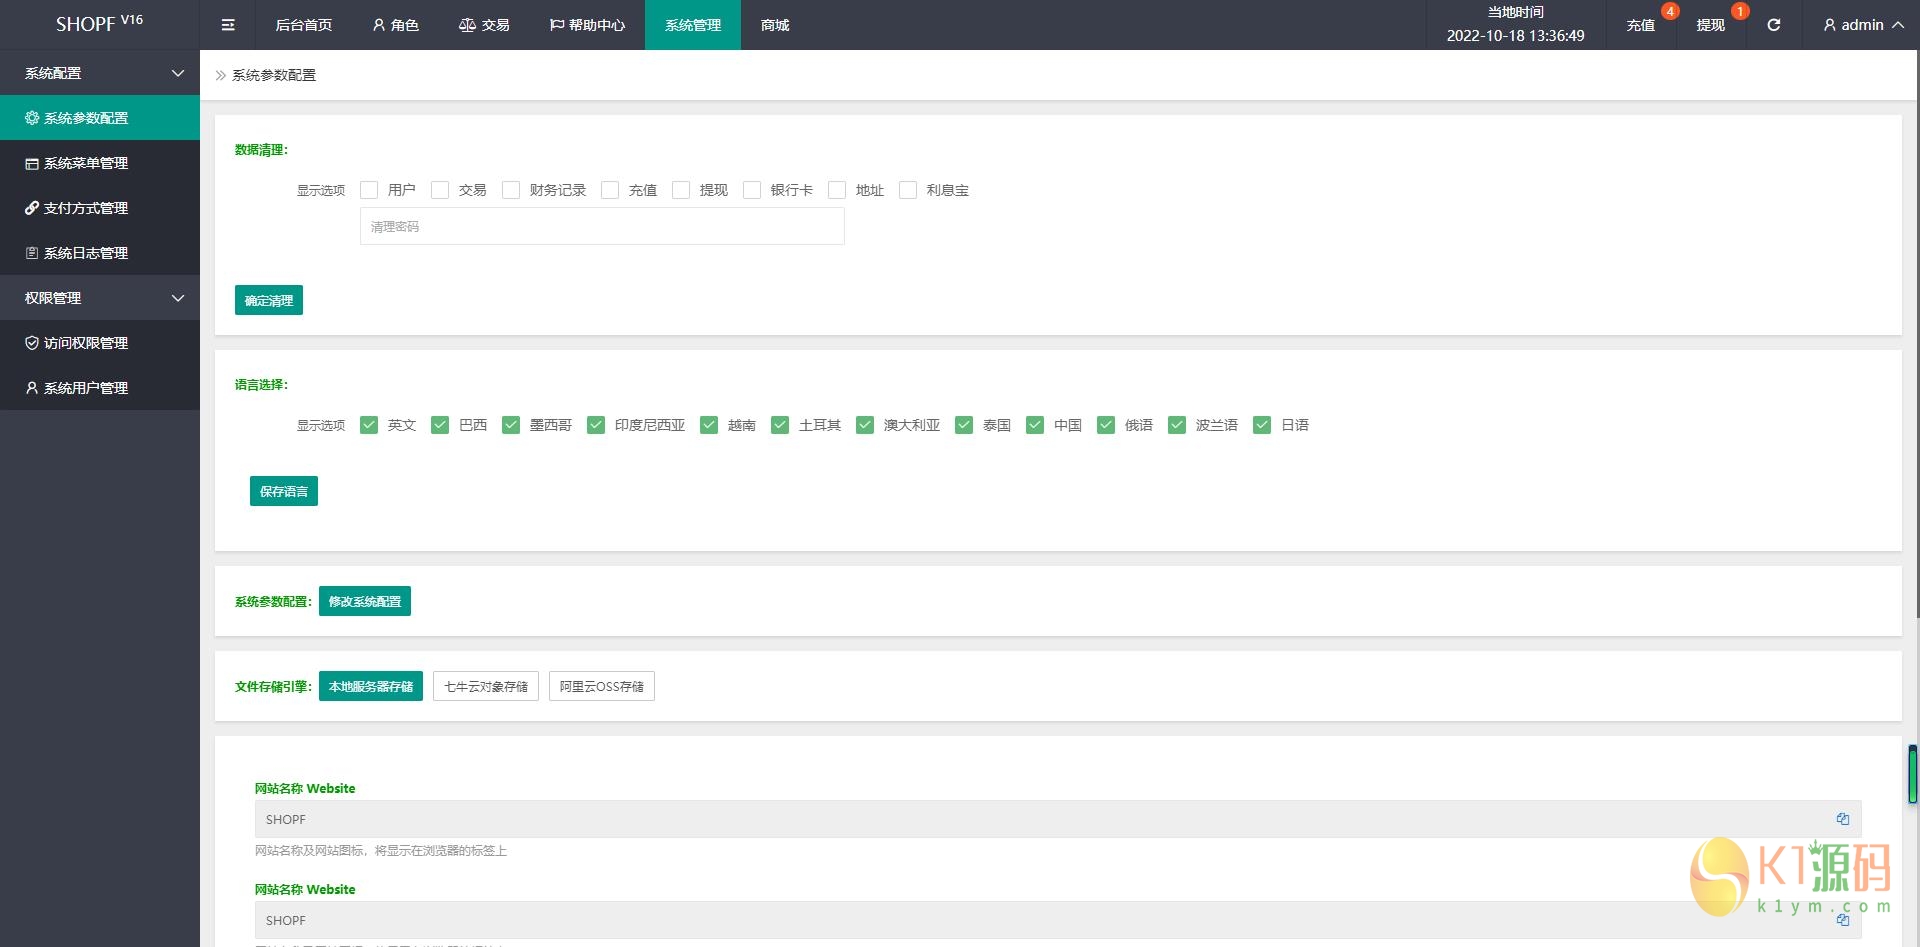Click the shield icon beside 访问权限管理

pos(32,343)
